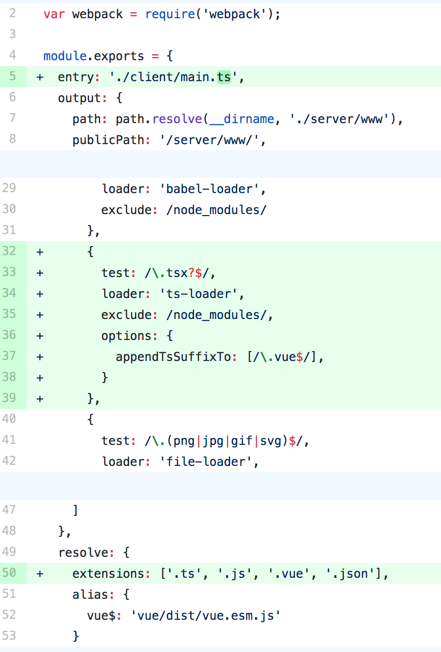441x652 pixels.
Task: Click the '__dirname' token on line 7
Action: pos(241,119)
